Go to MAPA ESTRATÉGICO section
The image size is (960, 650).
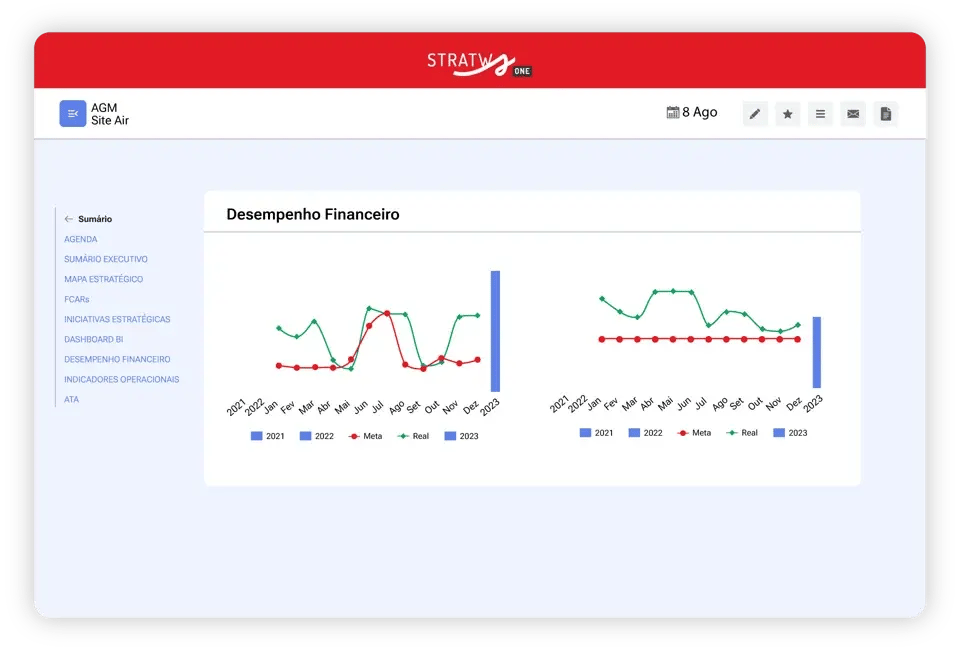pyautogui.click(x=103, y=279)
